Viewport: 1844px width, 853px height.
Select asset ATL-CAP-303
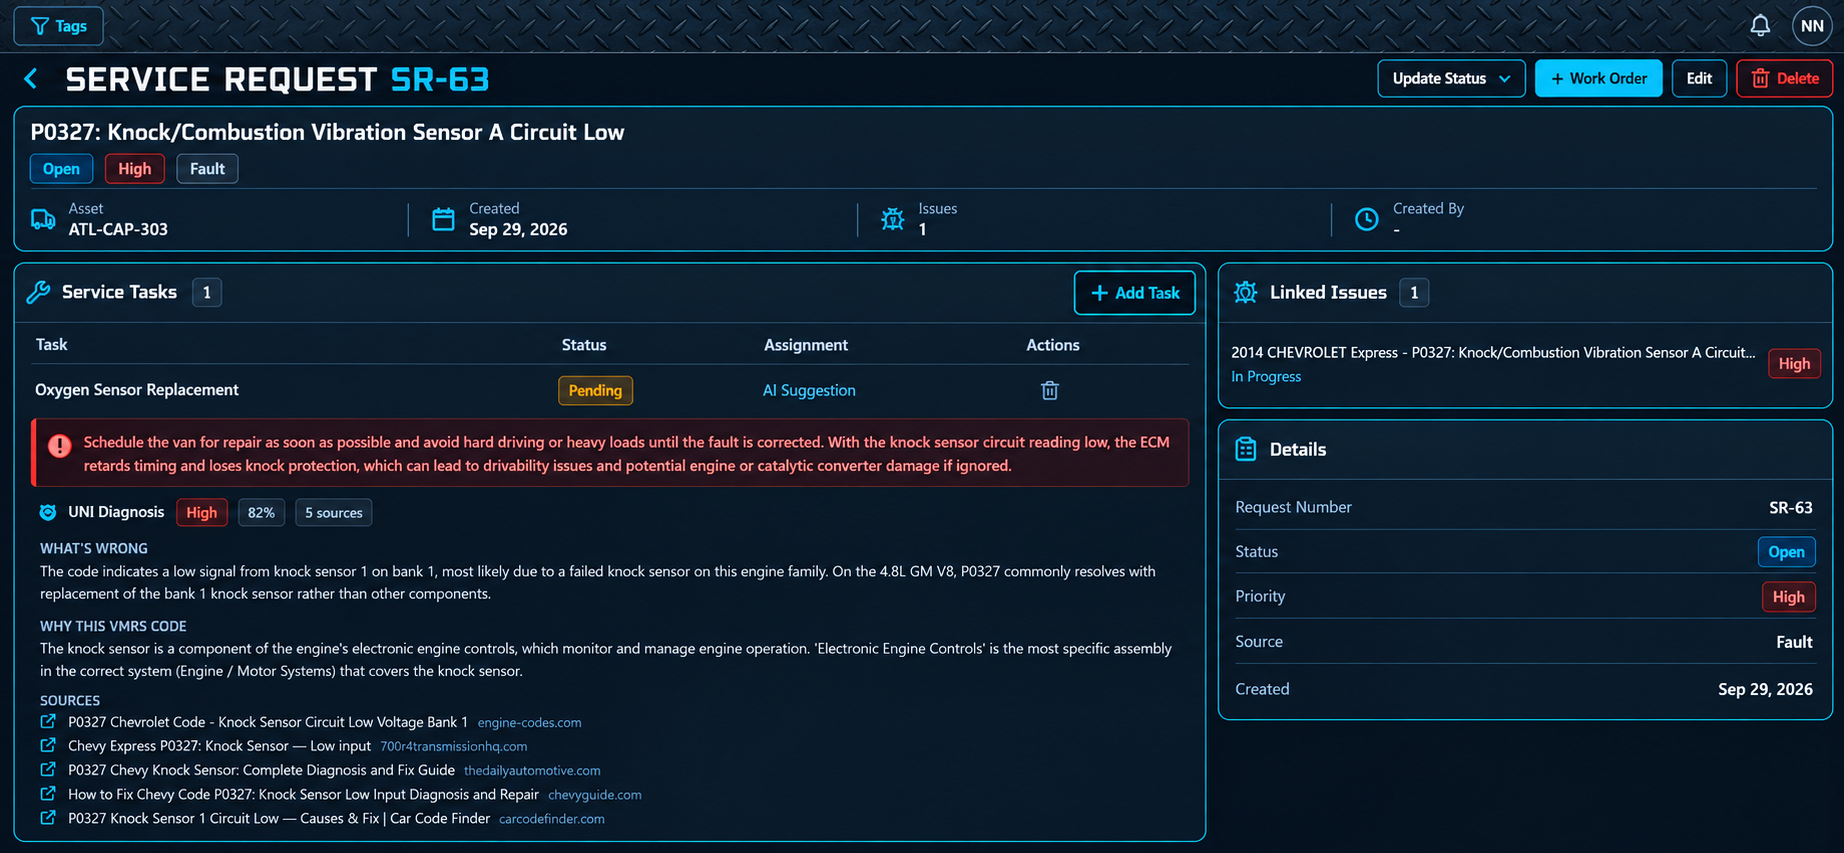[118, 229]
